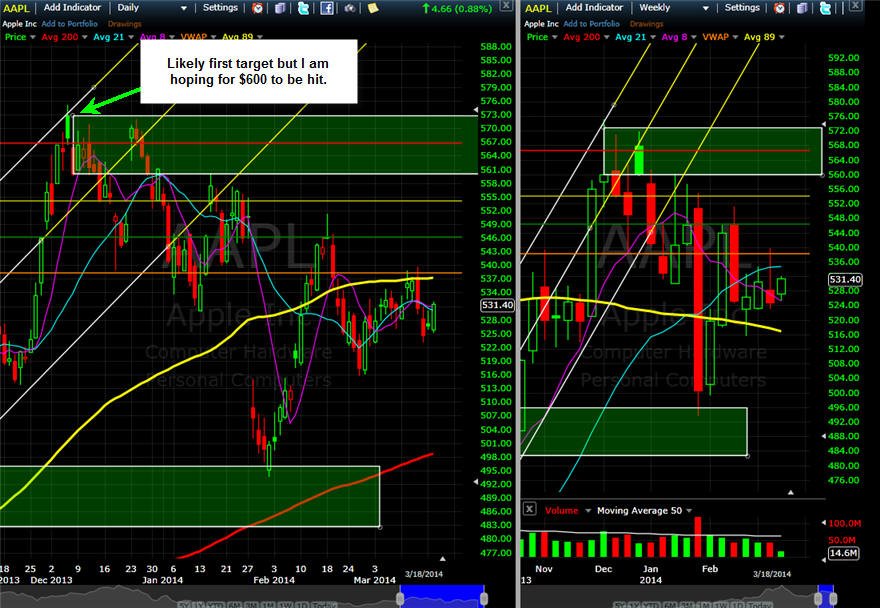Image resolution: width=880 pixels, height=608 pixels.
Task: Share Daily chart via Twitter icon
Action: [303, 8]
